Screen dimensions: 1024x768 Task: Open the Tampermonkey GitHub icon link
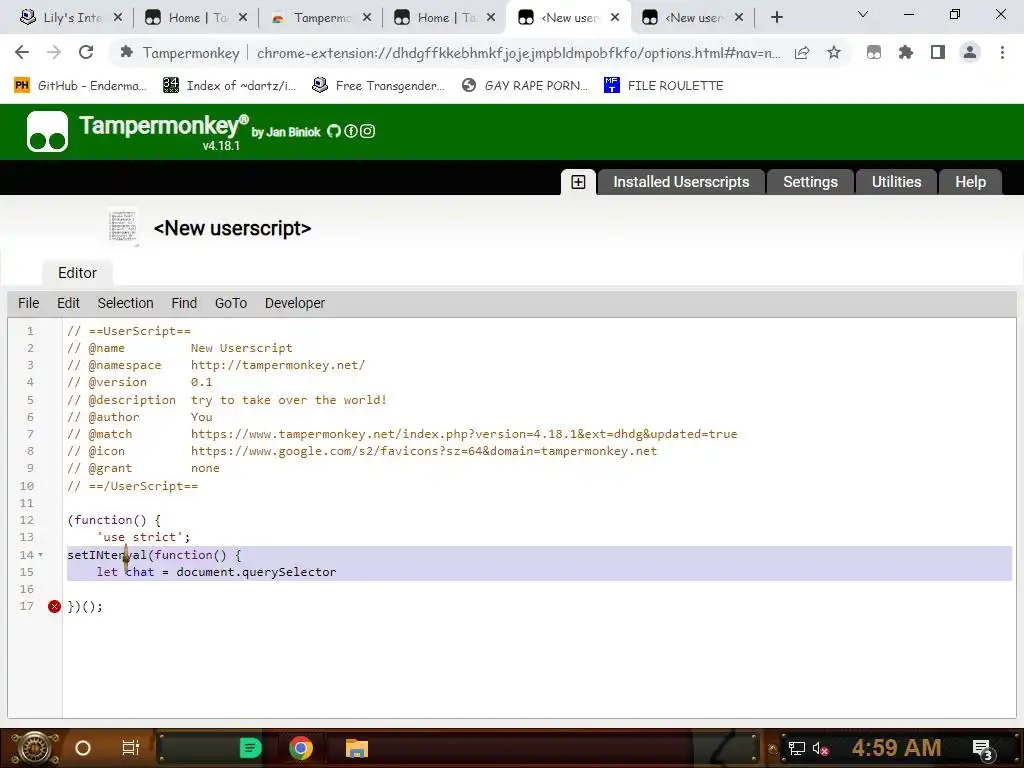[x=334, y=131]
